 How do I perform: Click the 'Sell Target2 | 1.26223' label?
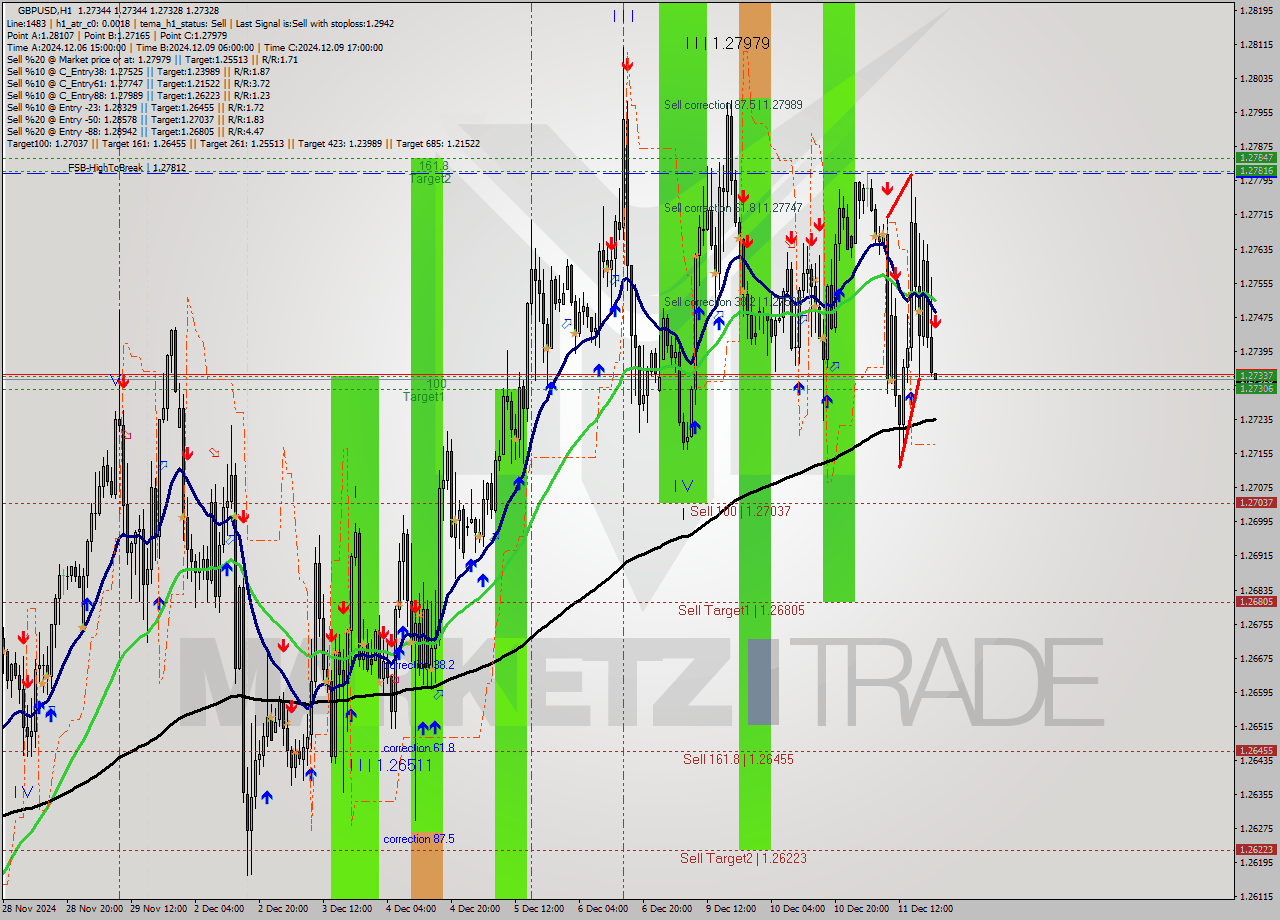743,858
